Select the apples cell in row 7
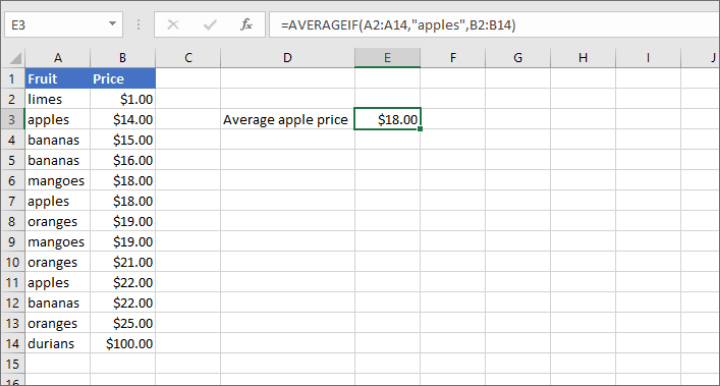The width and height of the screenshot is (720, 386). pyautogui.click(x=58, y=201)
